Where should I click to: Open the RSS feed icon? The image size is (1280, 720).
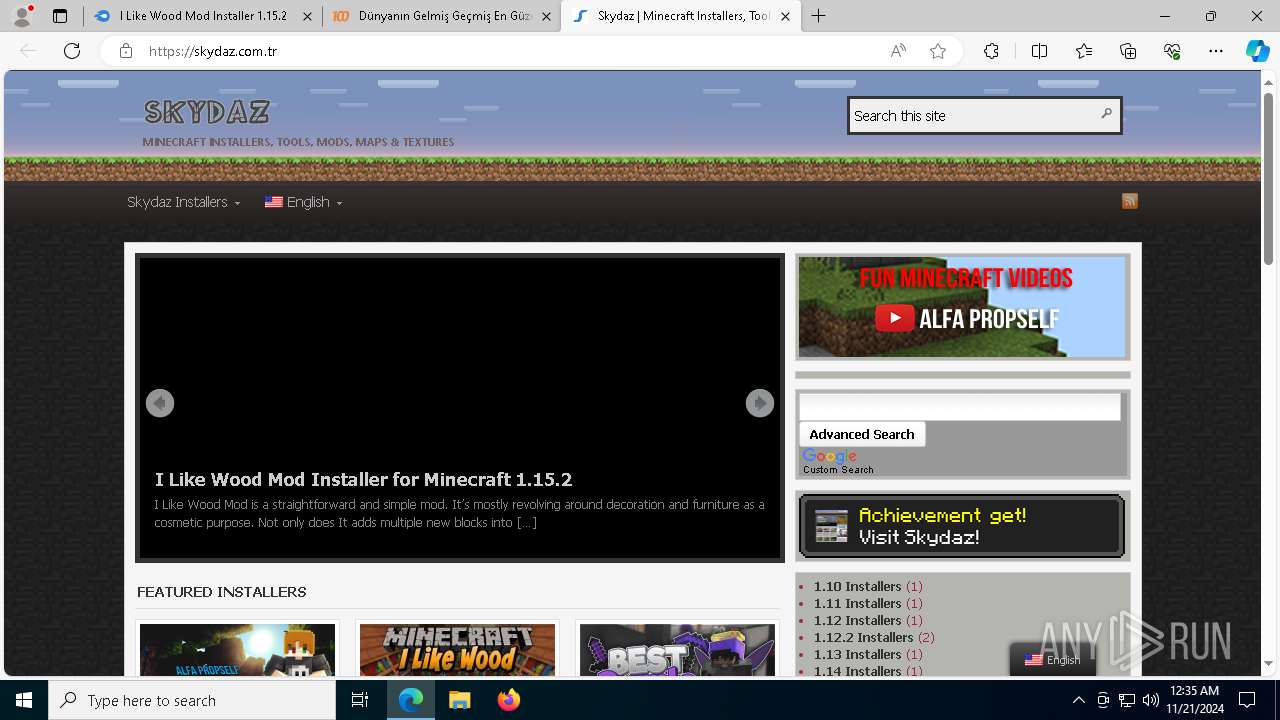click(1130, 201)
